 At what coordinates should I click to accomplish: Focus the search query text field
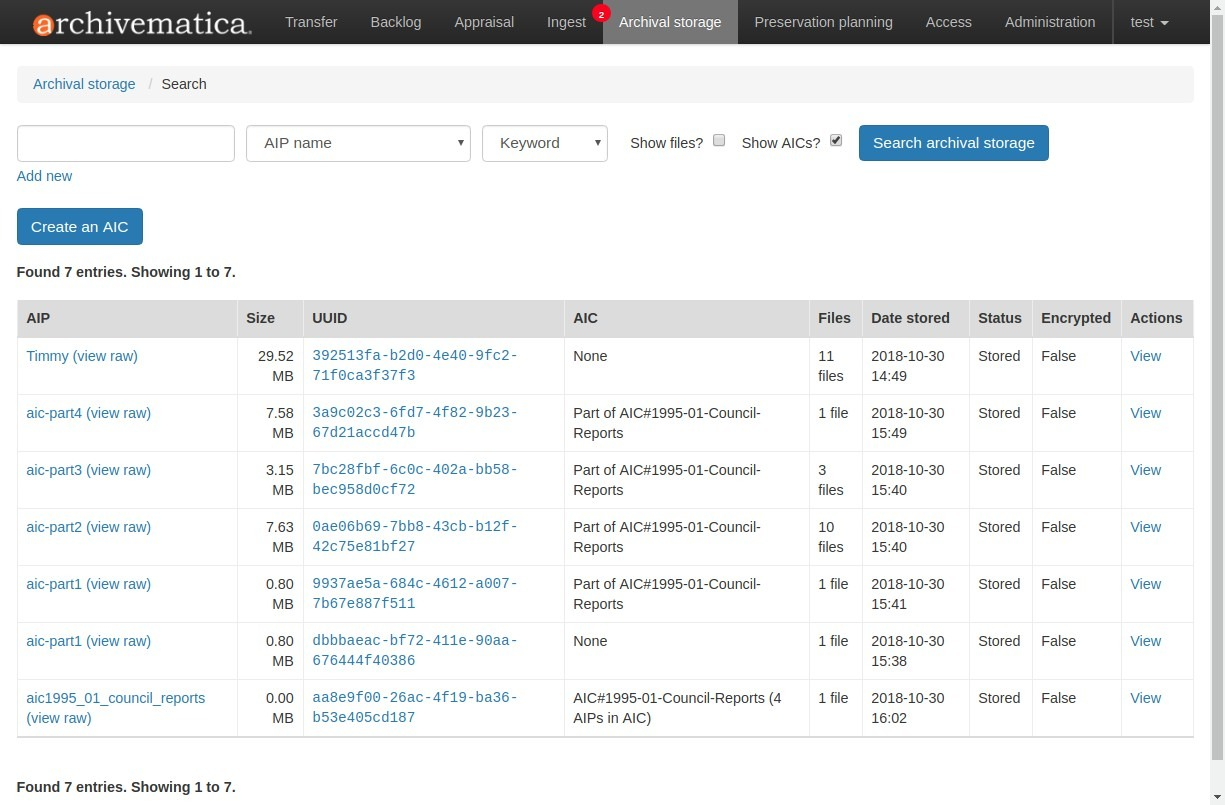point(126,143)
